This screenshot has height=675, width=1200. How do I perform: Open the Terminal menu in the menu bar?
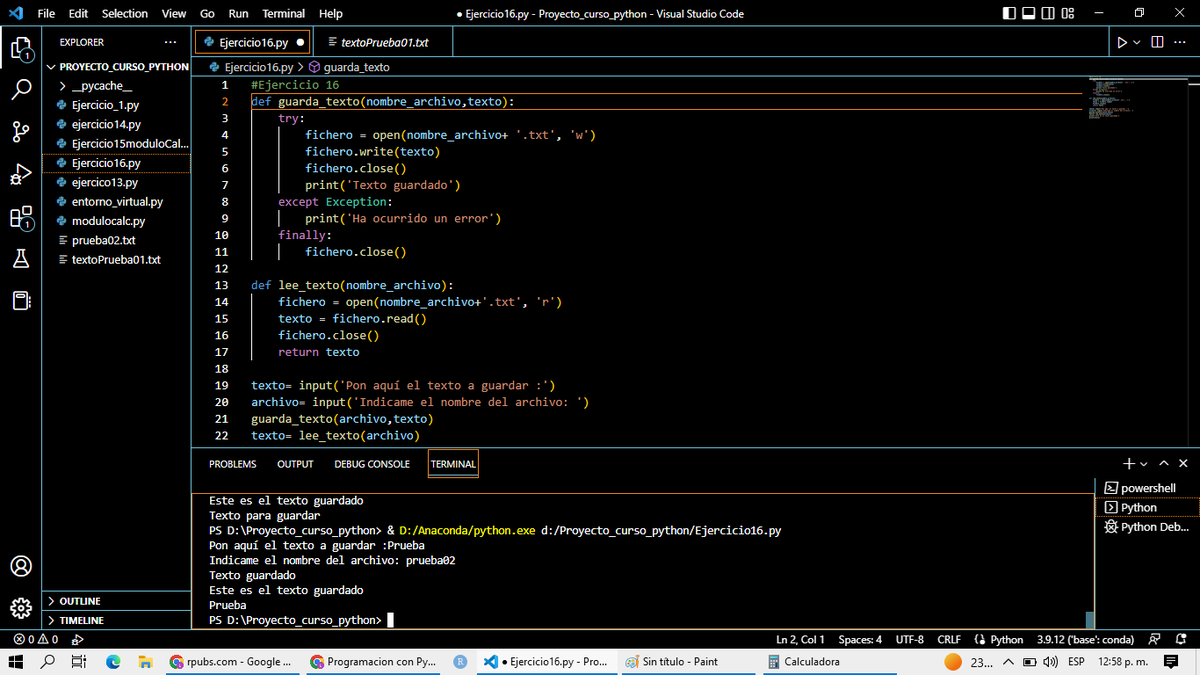point(282,13)
